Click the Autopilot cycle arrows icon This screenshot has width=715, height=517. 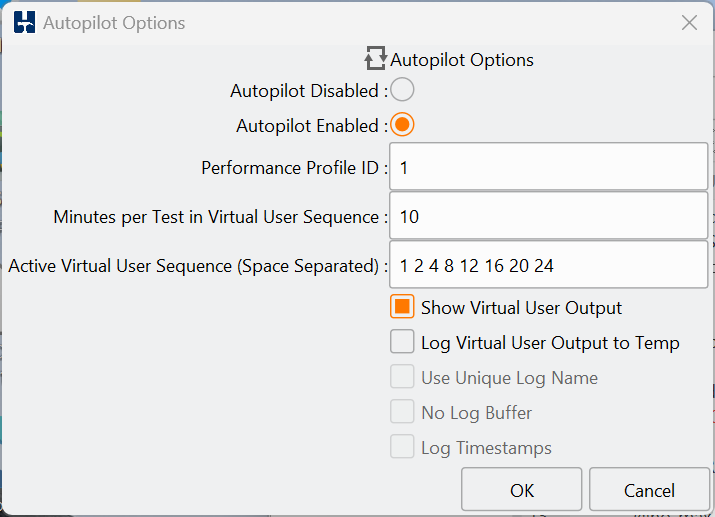tap(376, 58)
